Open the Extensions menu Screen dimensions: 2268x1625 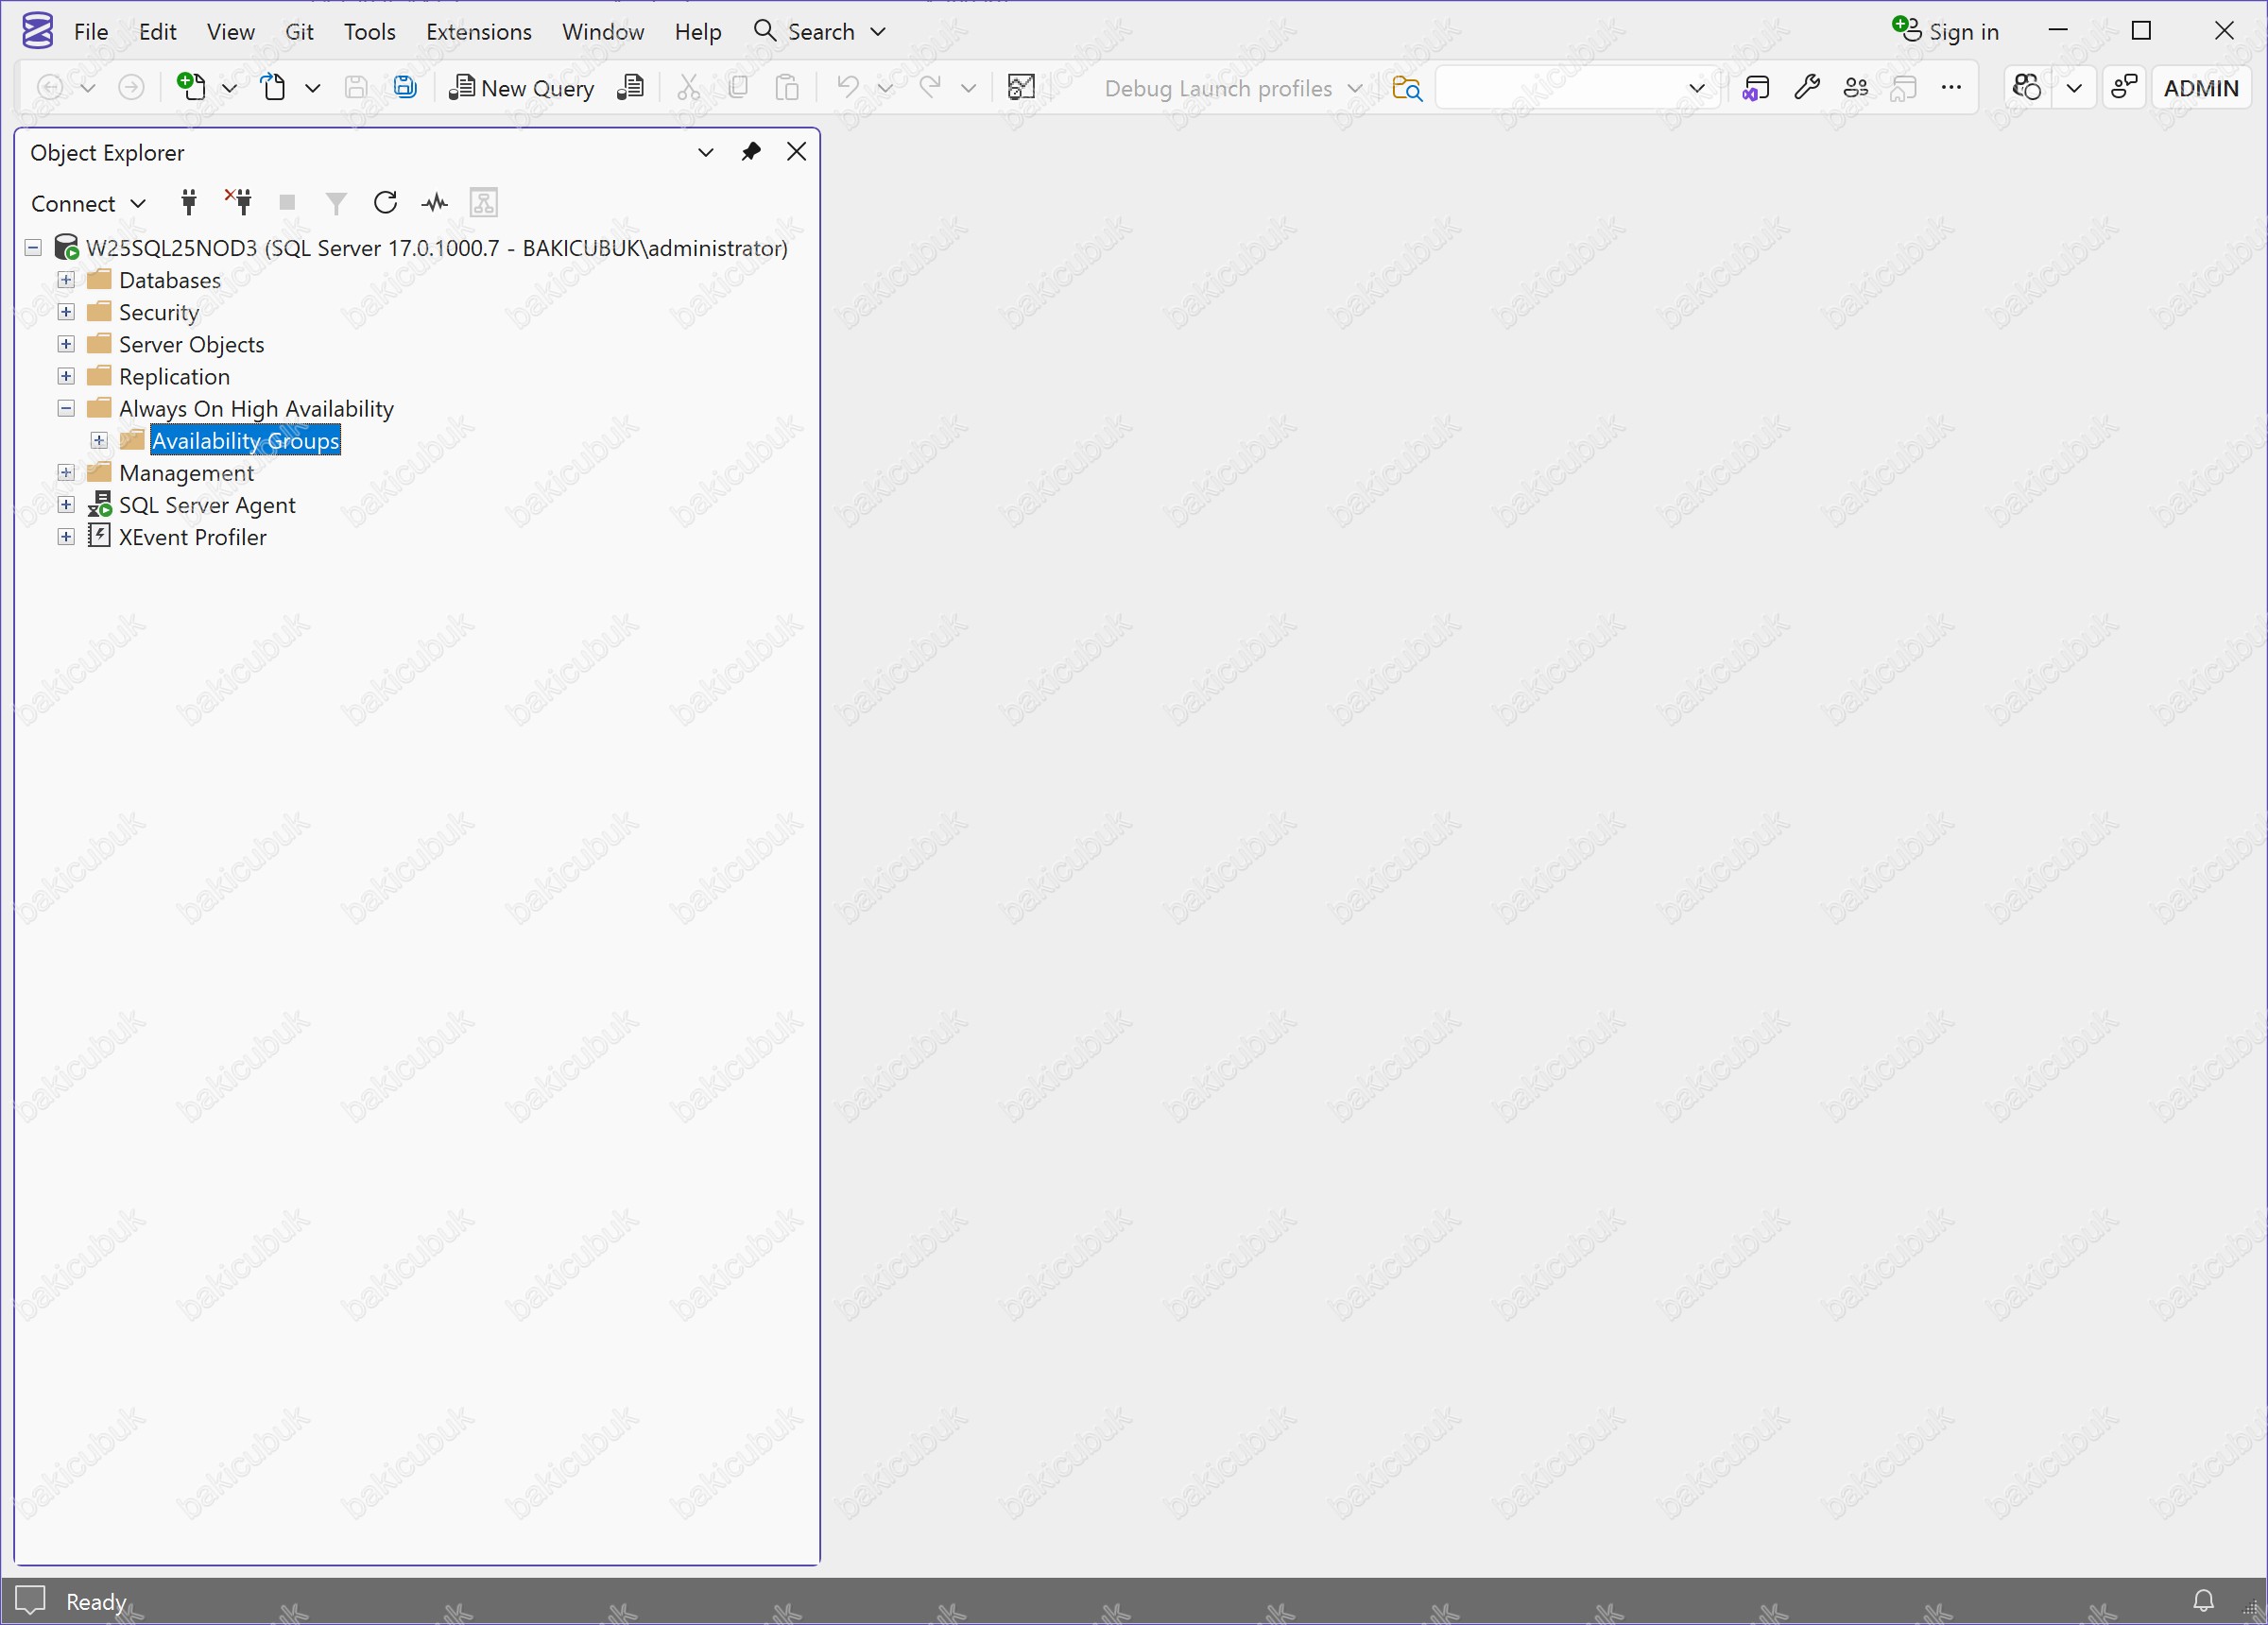(478, 32)
